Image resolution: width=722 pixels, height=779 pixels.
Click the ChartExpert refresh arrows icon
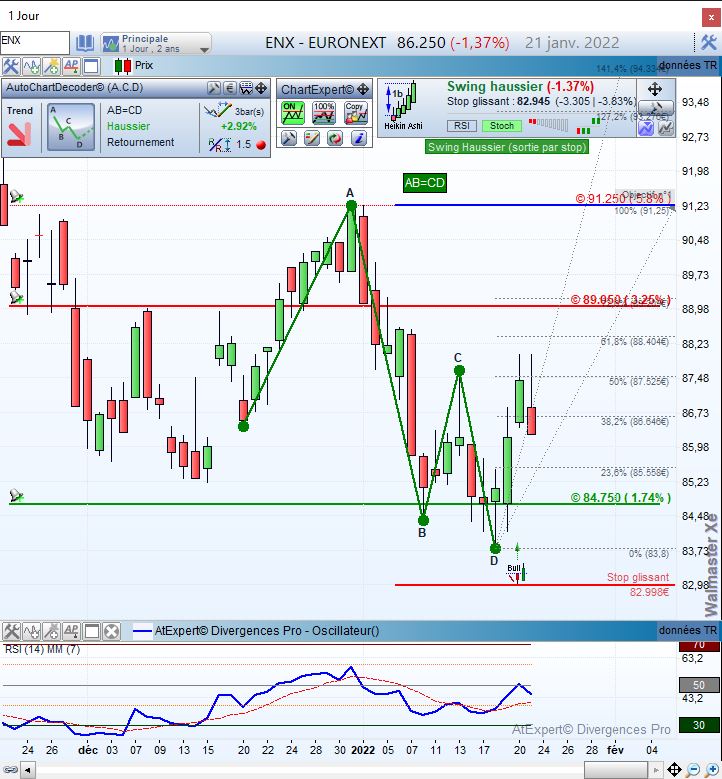335,138
